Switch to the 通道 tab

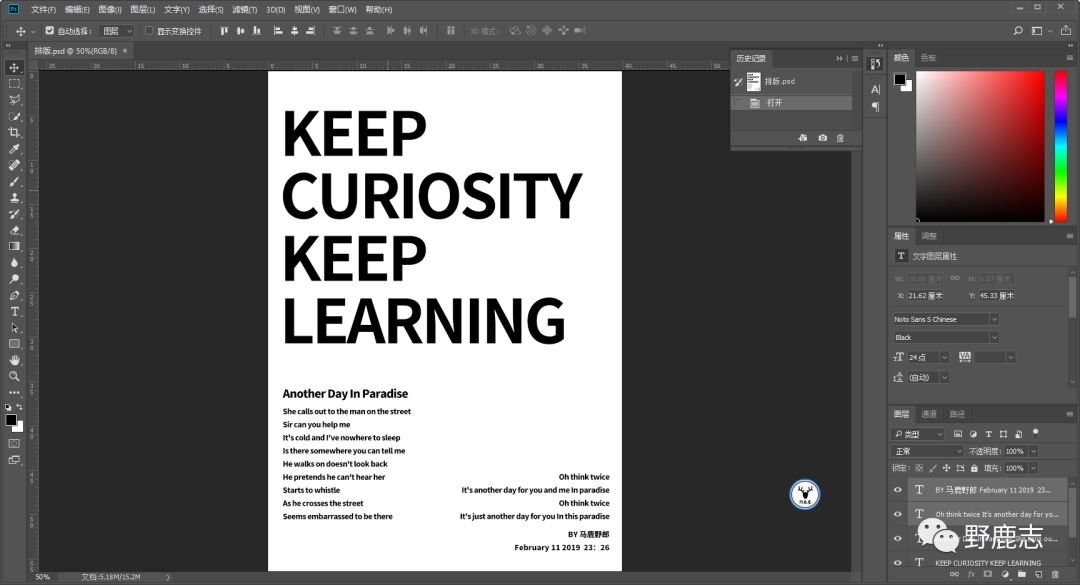tap(929, 414)
